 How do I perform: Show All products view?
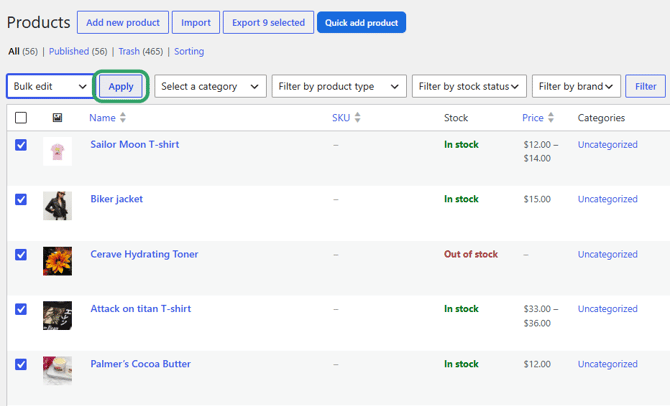(x=14, y=51)
